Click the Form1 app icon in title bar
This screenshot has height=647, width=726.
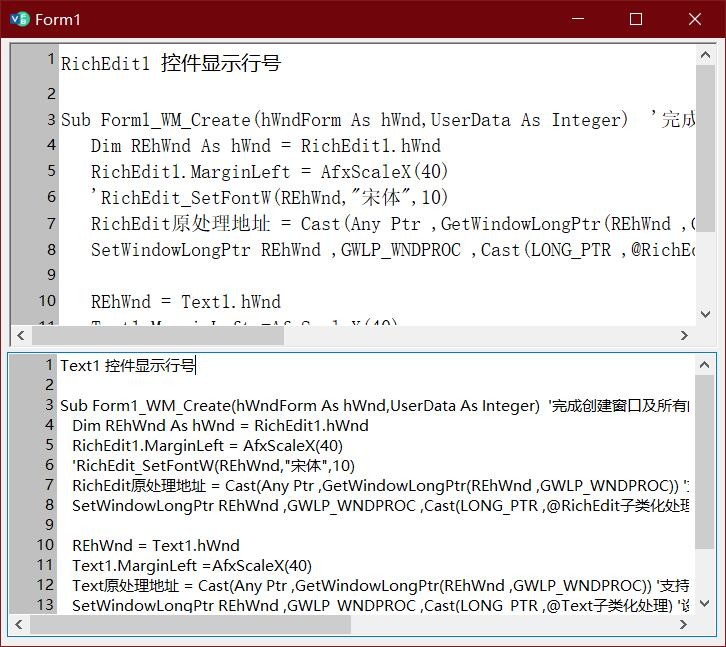tap(18, 19)
